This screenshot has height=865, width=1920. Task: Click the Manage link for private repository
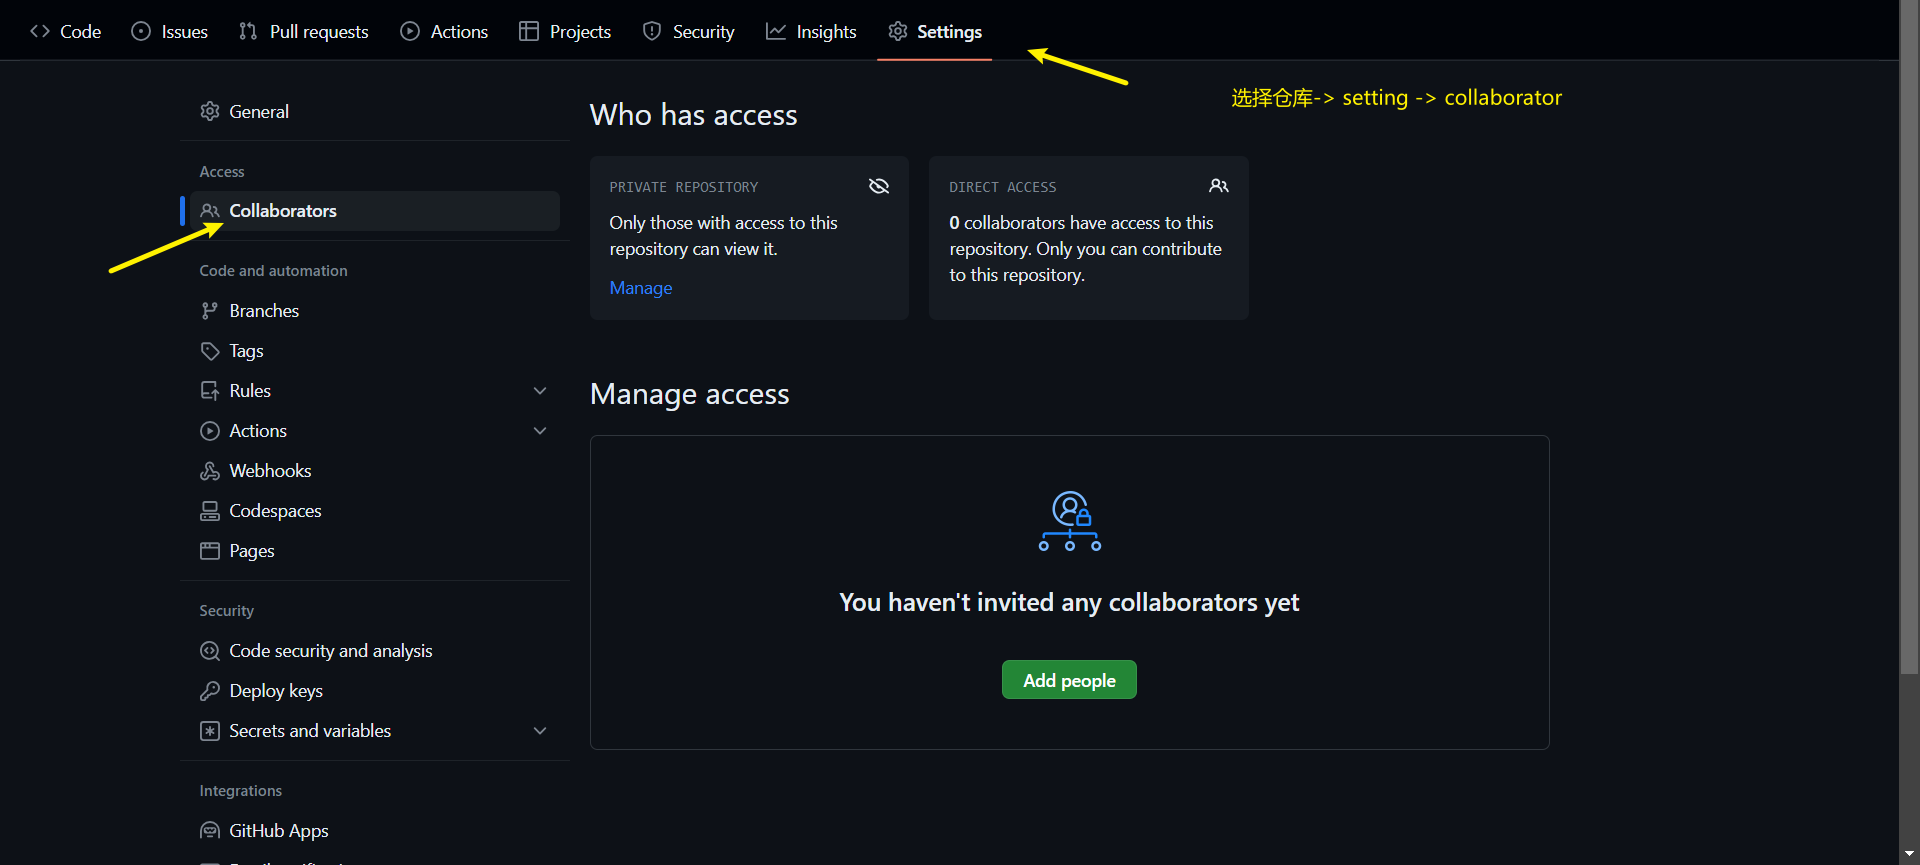pos(641,288)
